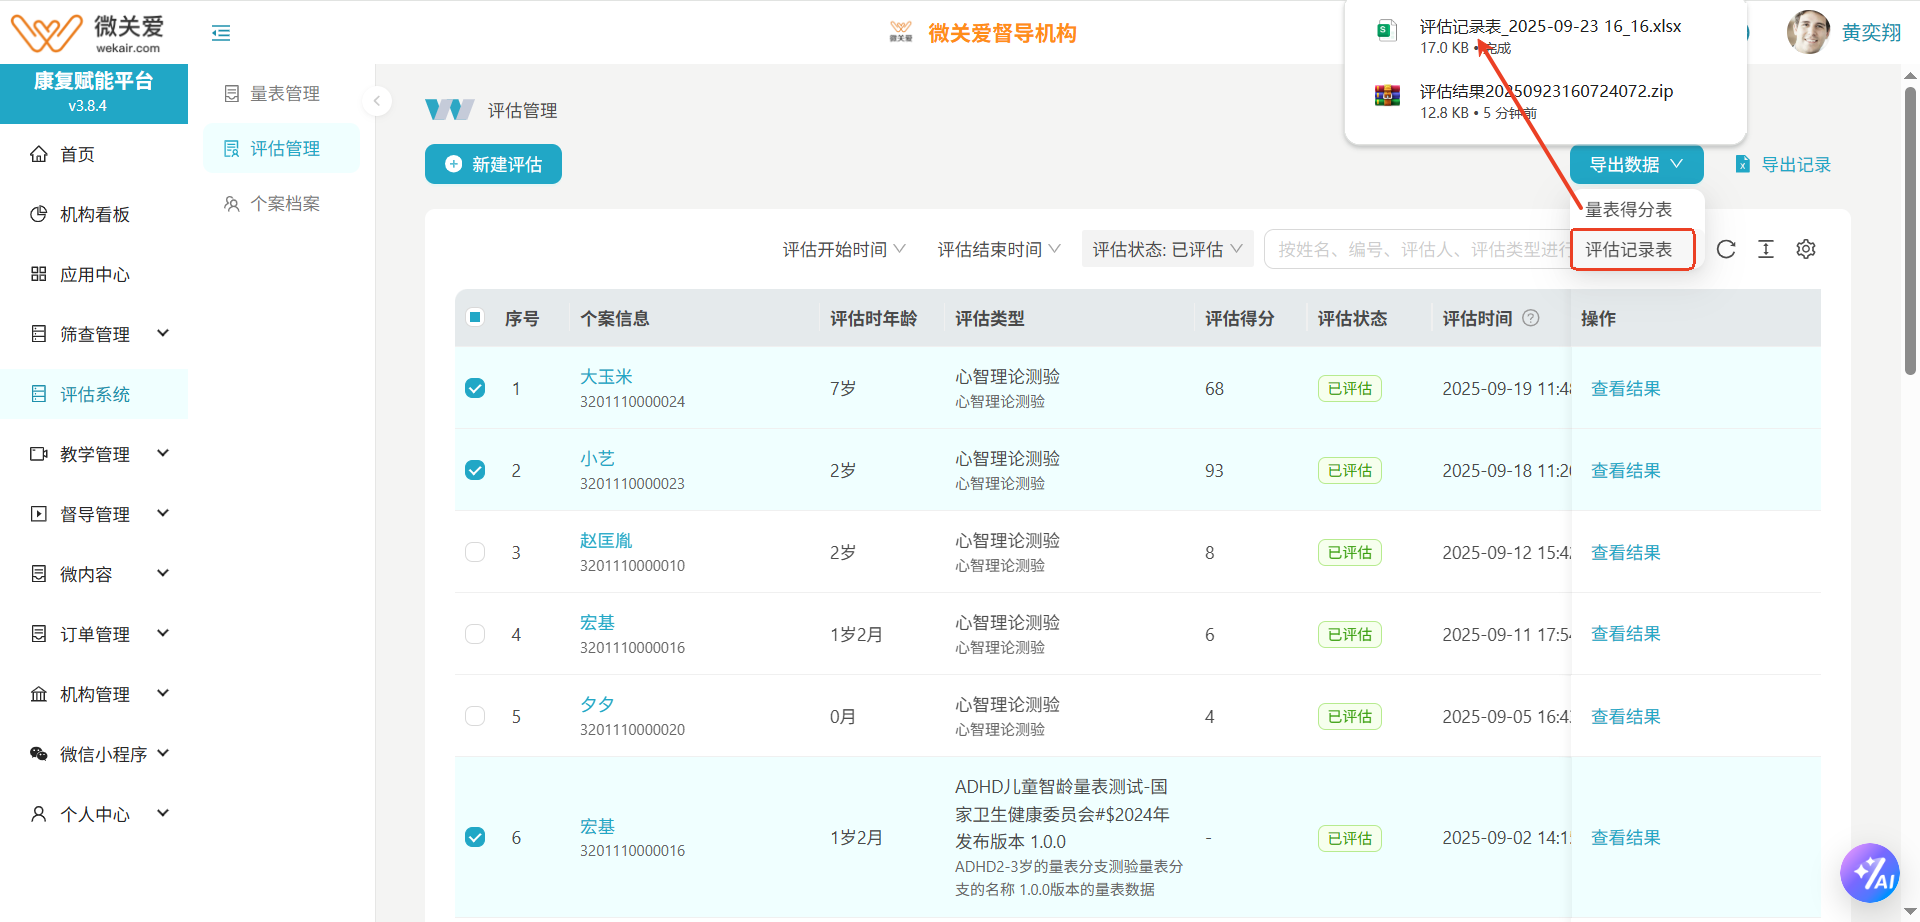The width and height of the screenshot is (1920, 922).
Task: Open 查看结果 link for 小艺
Action: tap(1625, 470)
